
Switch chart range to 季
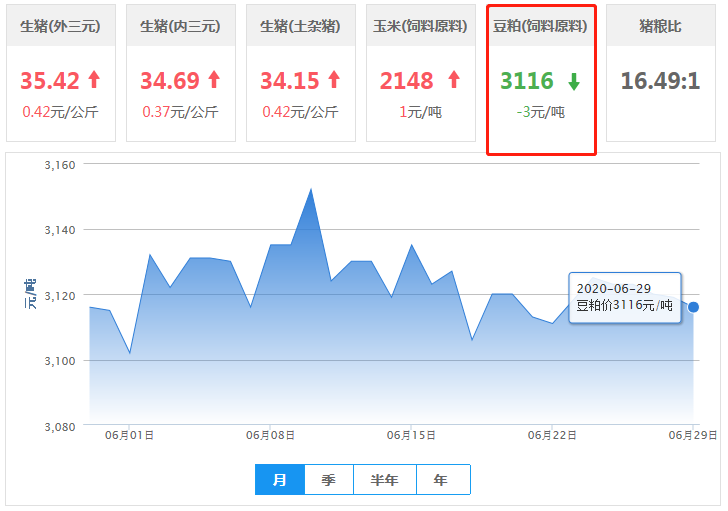point(329,480)
